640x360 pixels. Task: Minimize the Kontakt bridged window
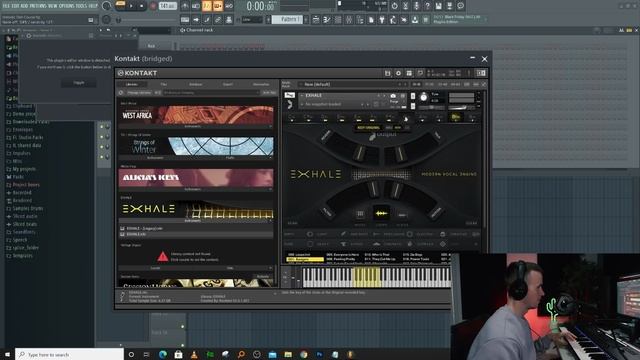point(472,58)
